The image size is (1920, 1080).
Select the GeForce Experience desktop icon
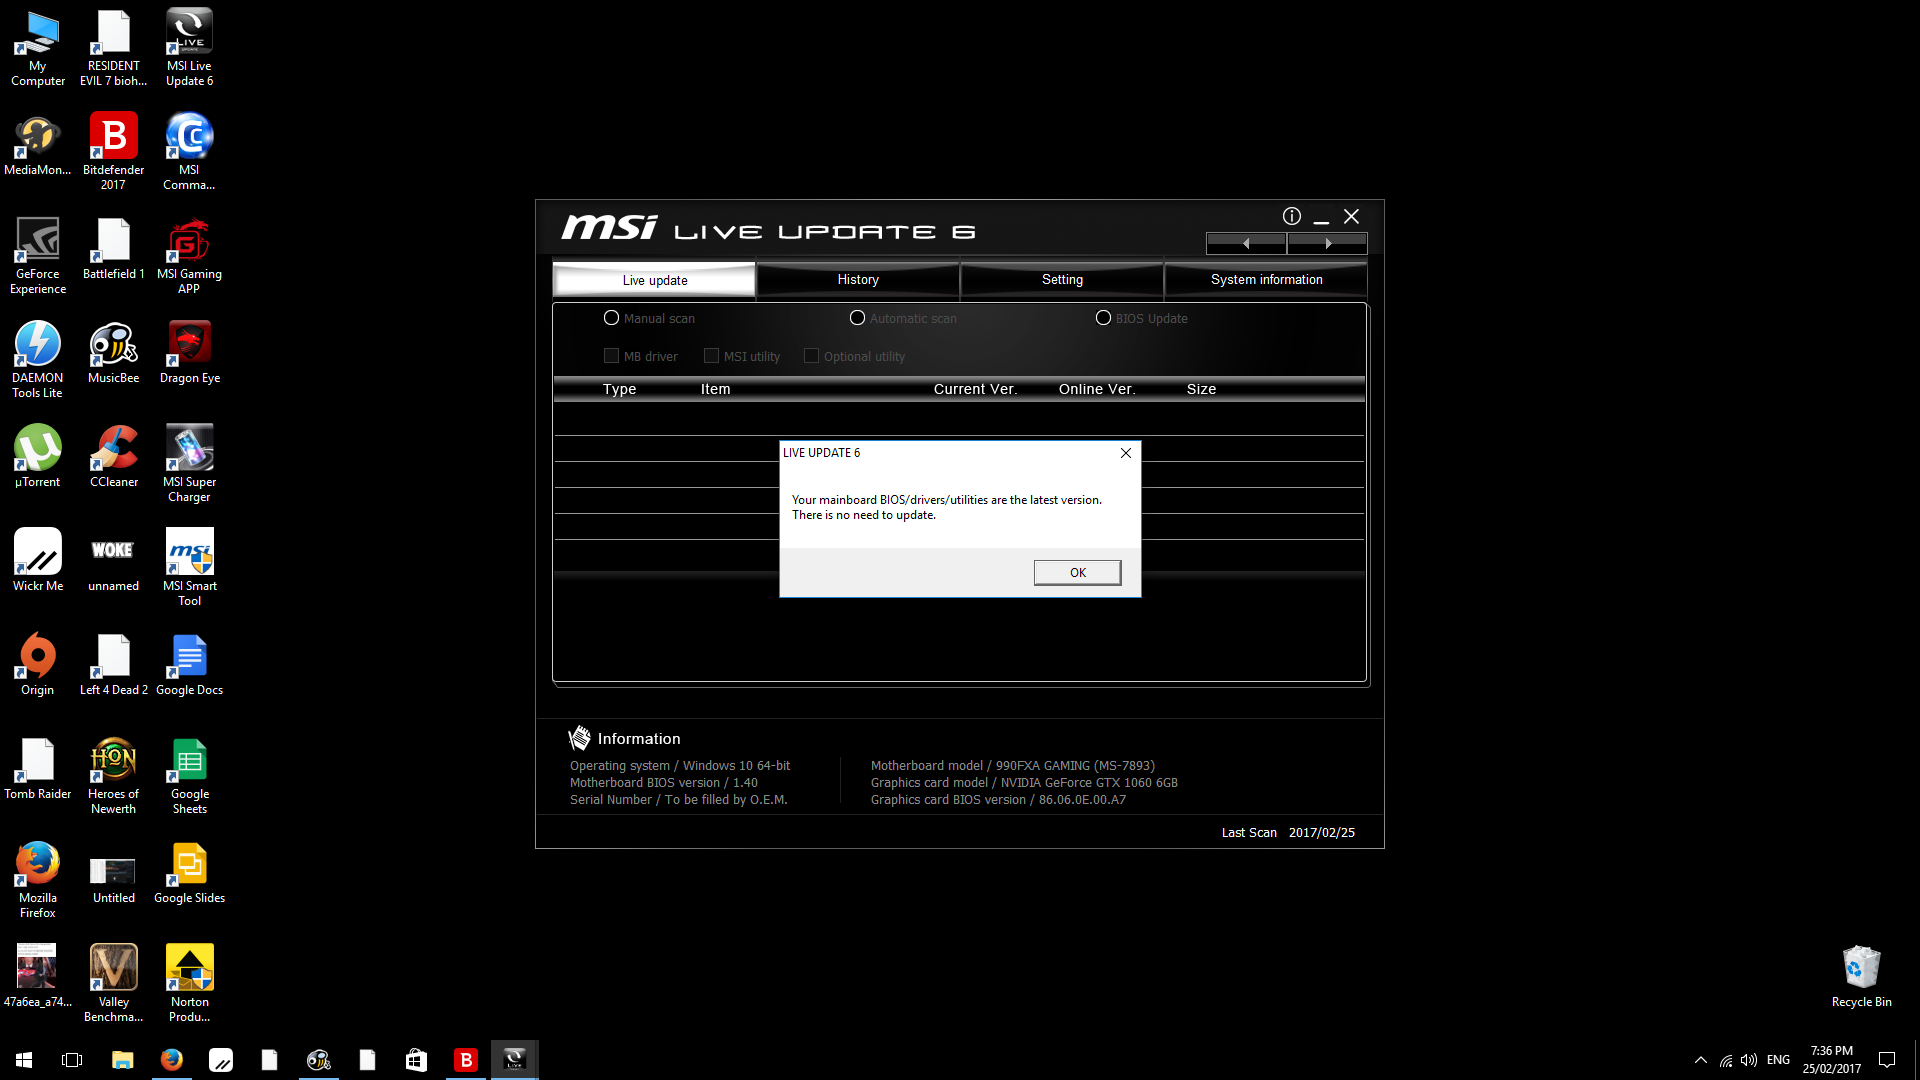tap(37, 256)
